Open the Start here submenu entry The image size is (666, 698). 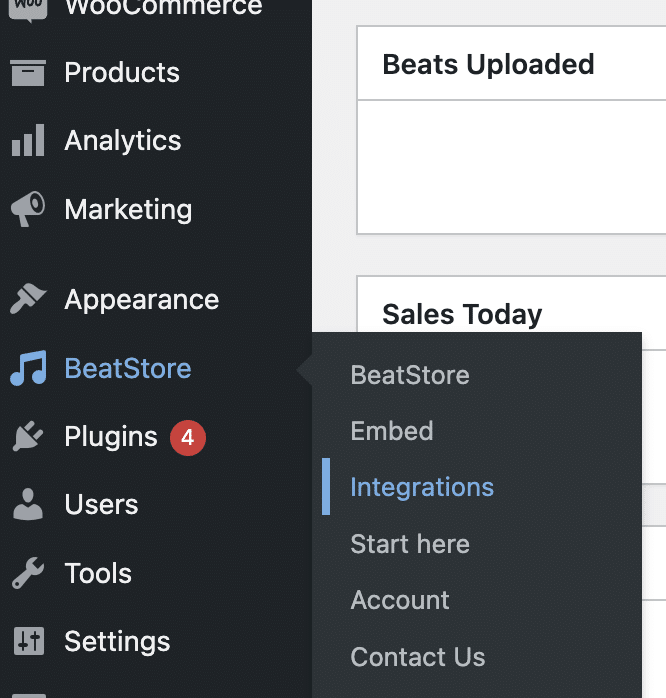click(410, 544)
